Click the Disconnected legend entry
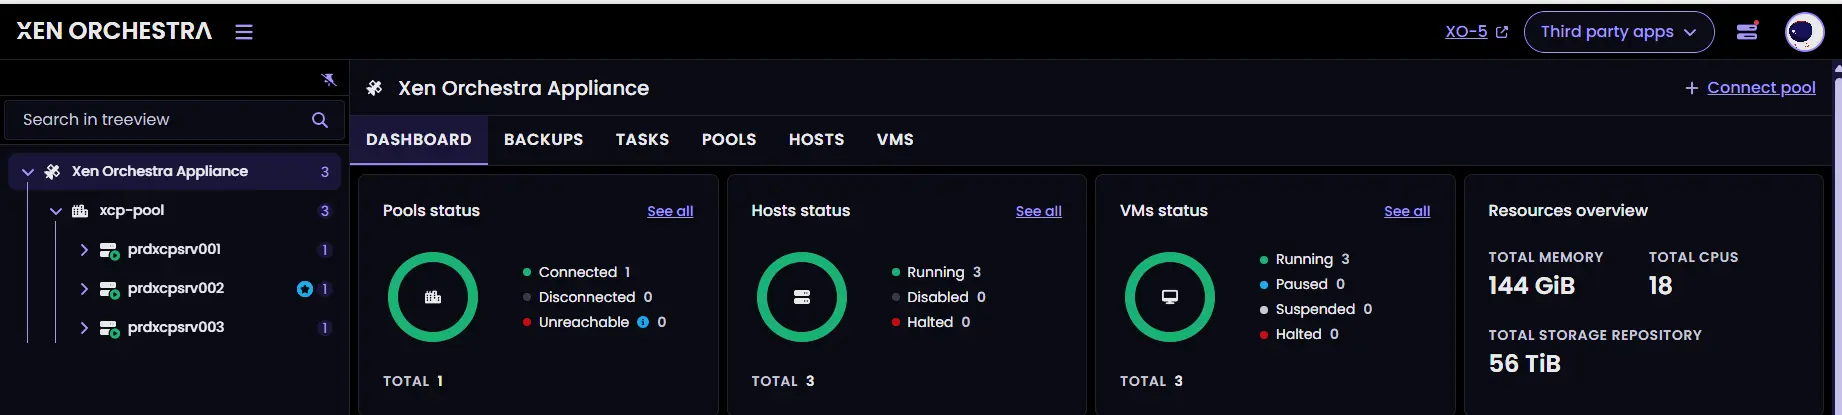The height and width of the screenshot is (415, 1842). [x=587, y=297]
